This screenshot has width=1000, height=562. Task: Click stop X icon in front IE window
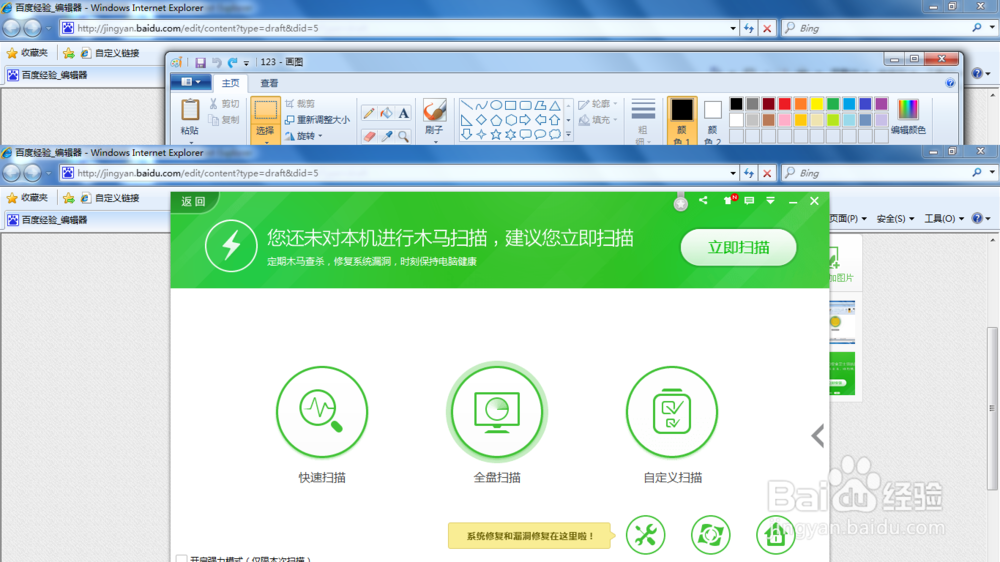coord(767,173)
